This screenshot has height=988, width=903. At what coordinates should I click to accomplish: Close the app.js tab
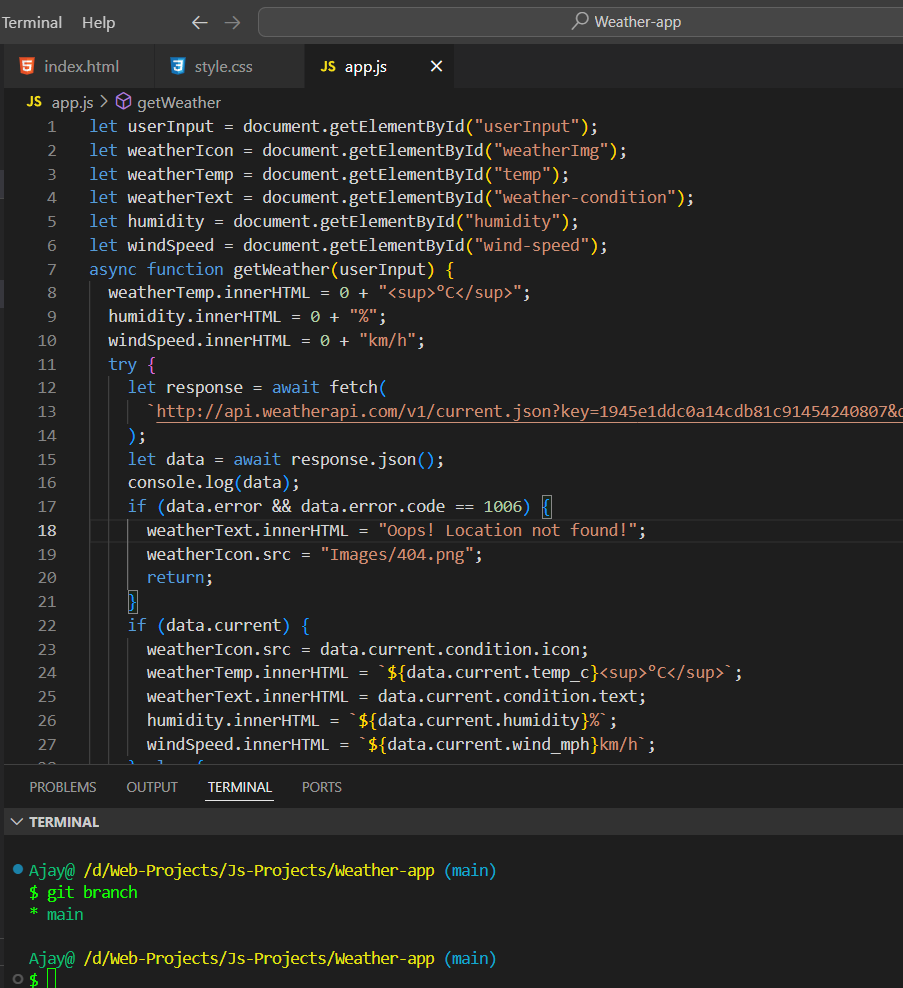point(436,66)
